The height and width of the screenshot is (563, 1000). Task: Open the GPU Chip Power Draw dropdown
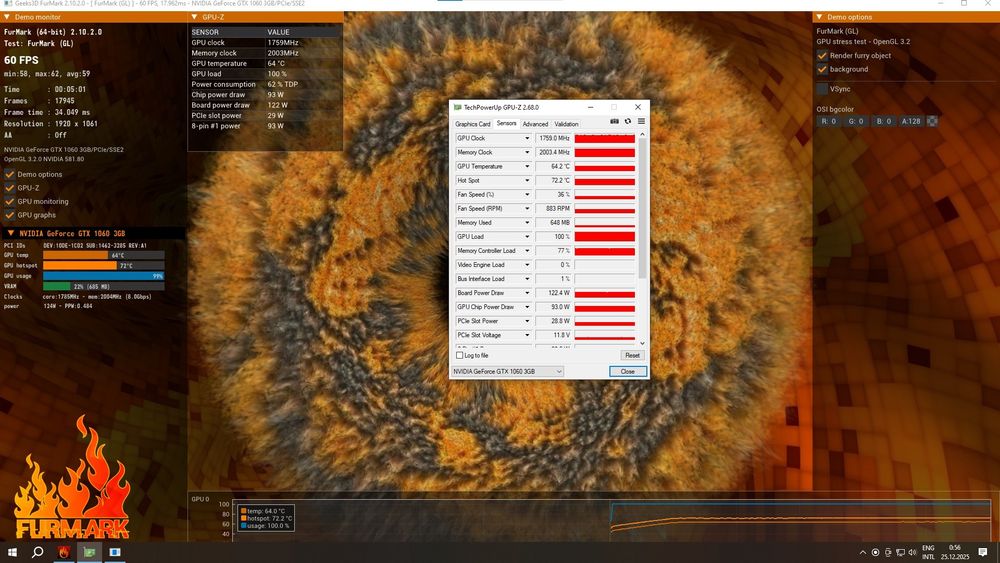point(527,307)
